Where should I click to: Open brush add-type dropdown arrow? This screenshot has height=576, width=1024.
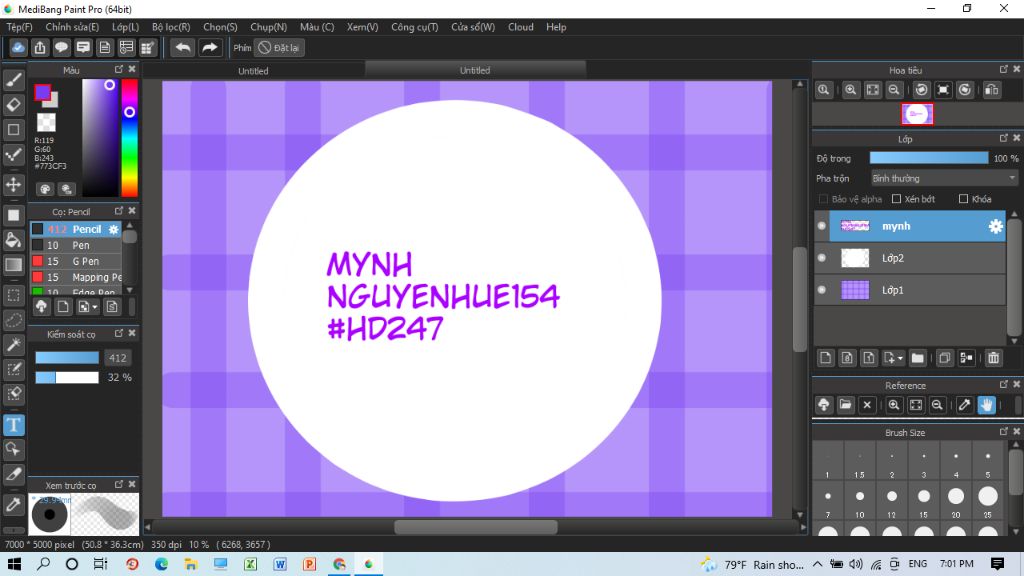pos(95,307)
